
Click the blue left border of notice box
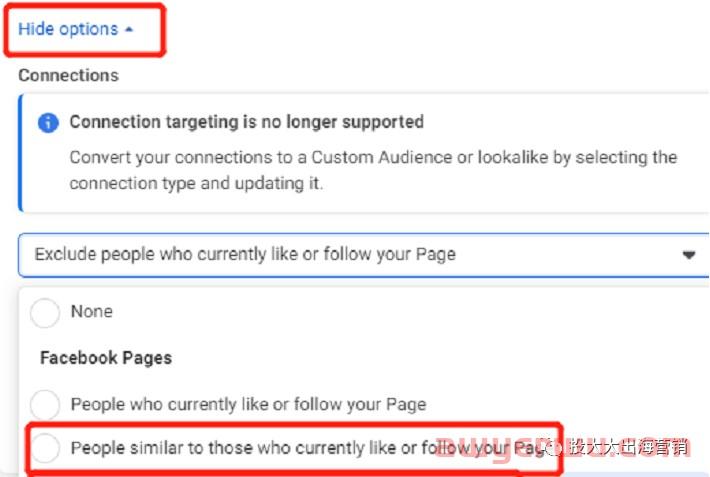[x=20, y=153]
